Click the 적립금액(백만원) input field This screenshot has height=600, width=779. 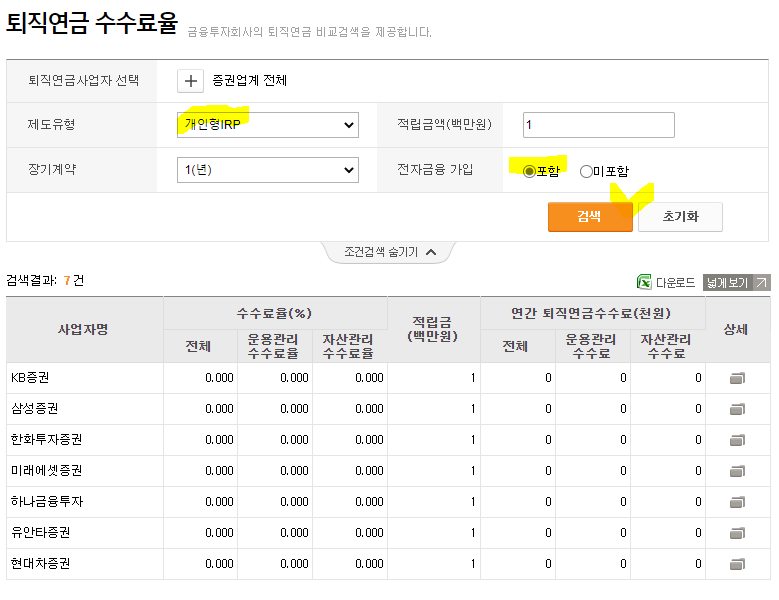pyautogui.click(x=599, y=125)
